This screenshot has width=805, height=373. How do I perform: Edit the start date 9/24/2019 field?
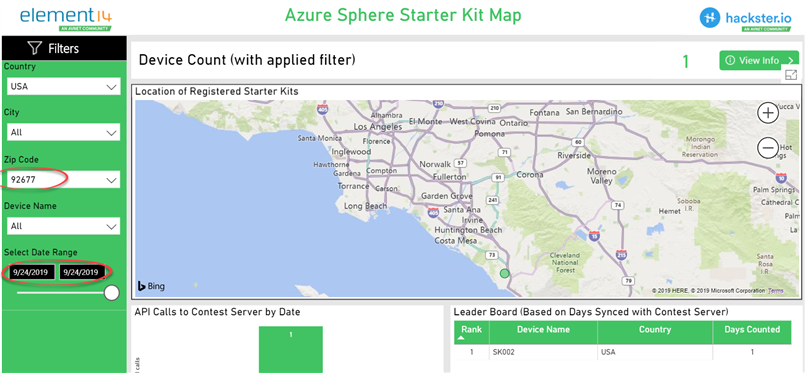(x=31, y=272)
